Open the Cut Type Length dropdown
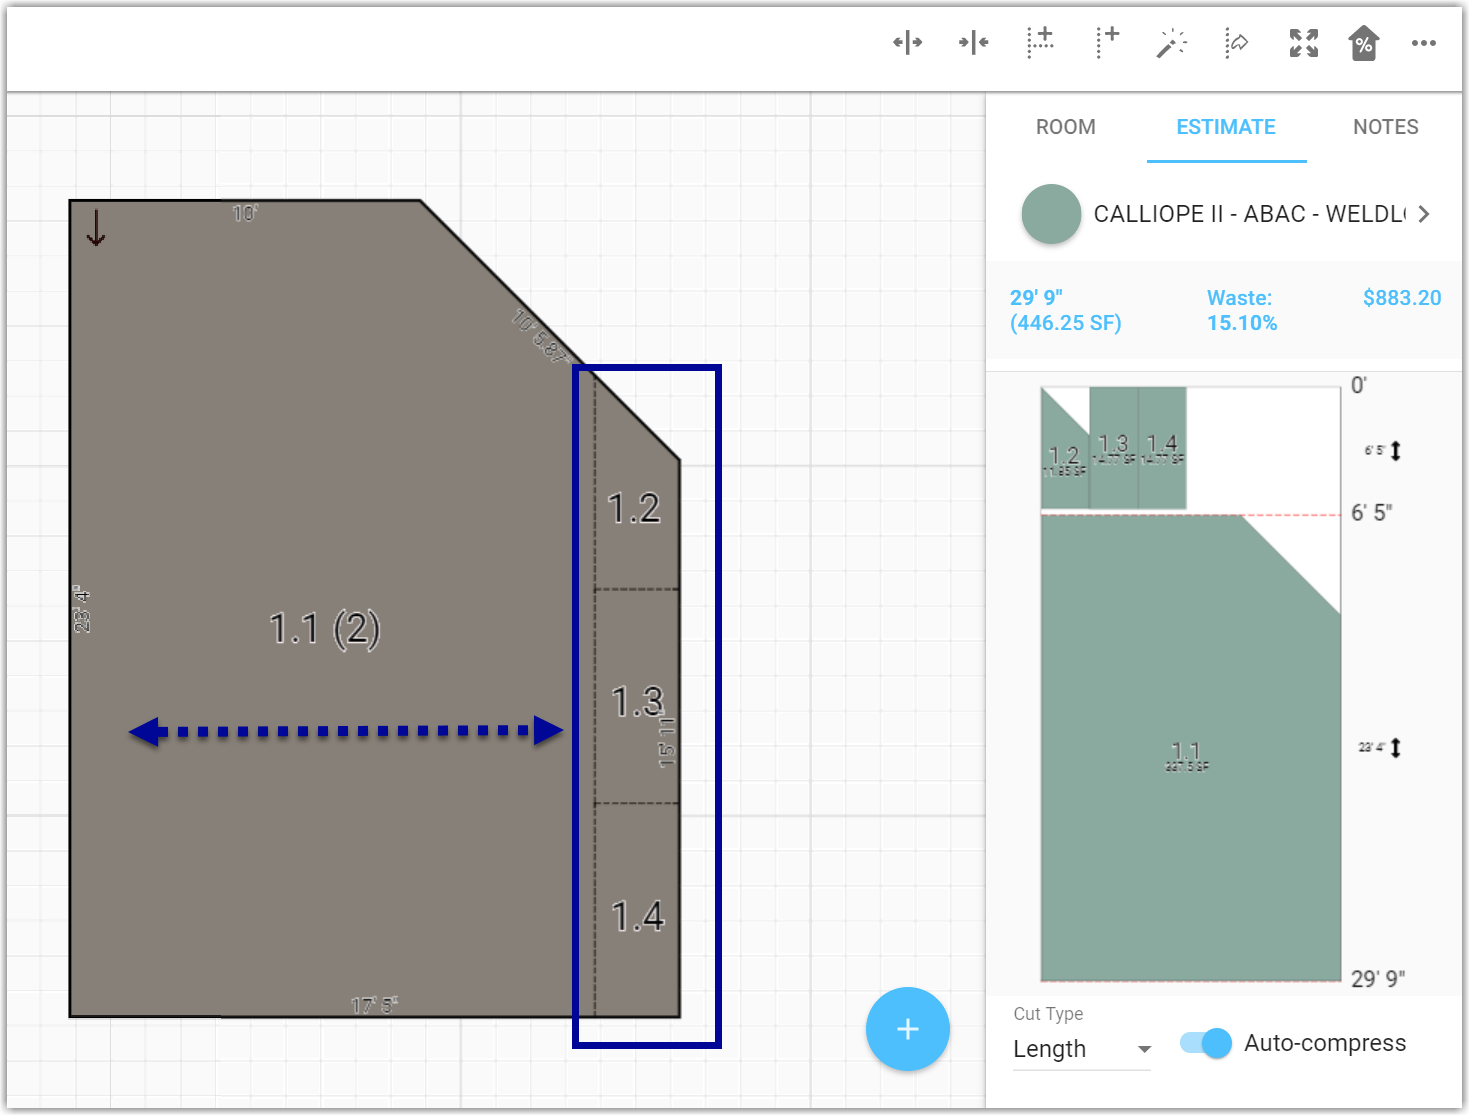This screenshot has height=1116, width=1470. click(1082, 1049)
